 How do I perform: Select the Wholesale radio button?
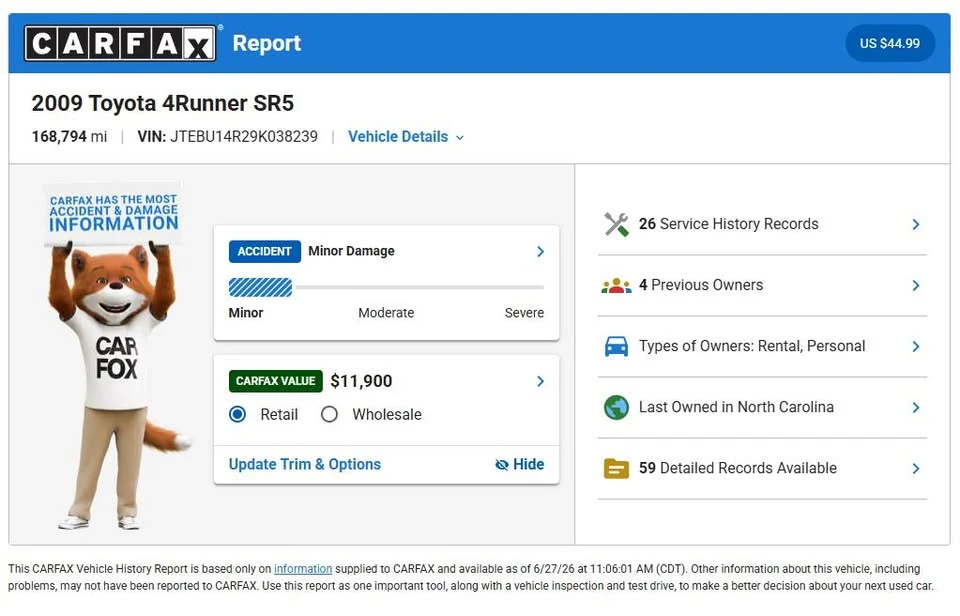tap(329, 415)
